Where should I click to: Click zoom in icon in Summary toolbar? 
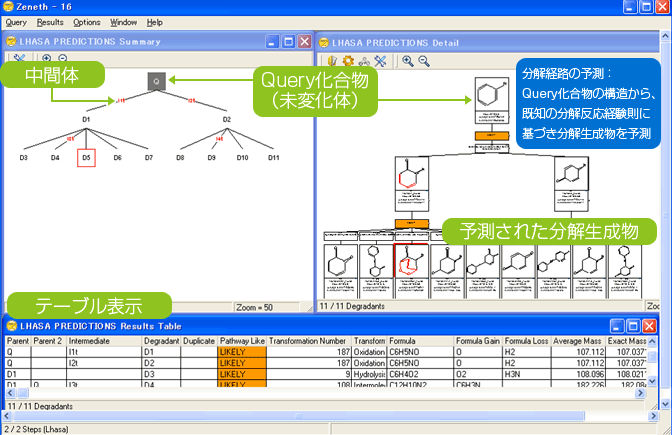46,58
